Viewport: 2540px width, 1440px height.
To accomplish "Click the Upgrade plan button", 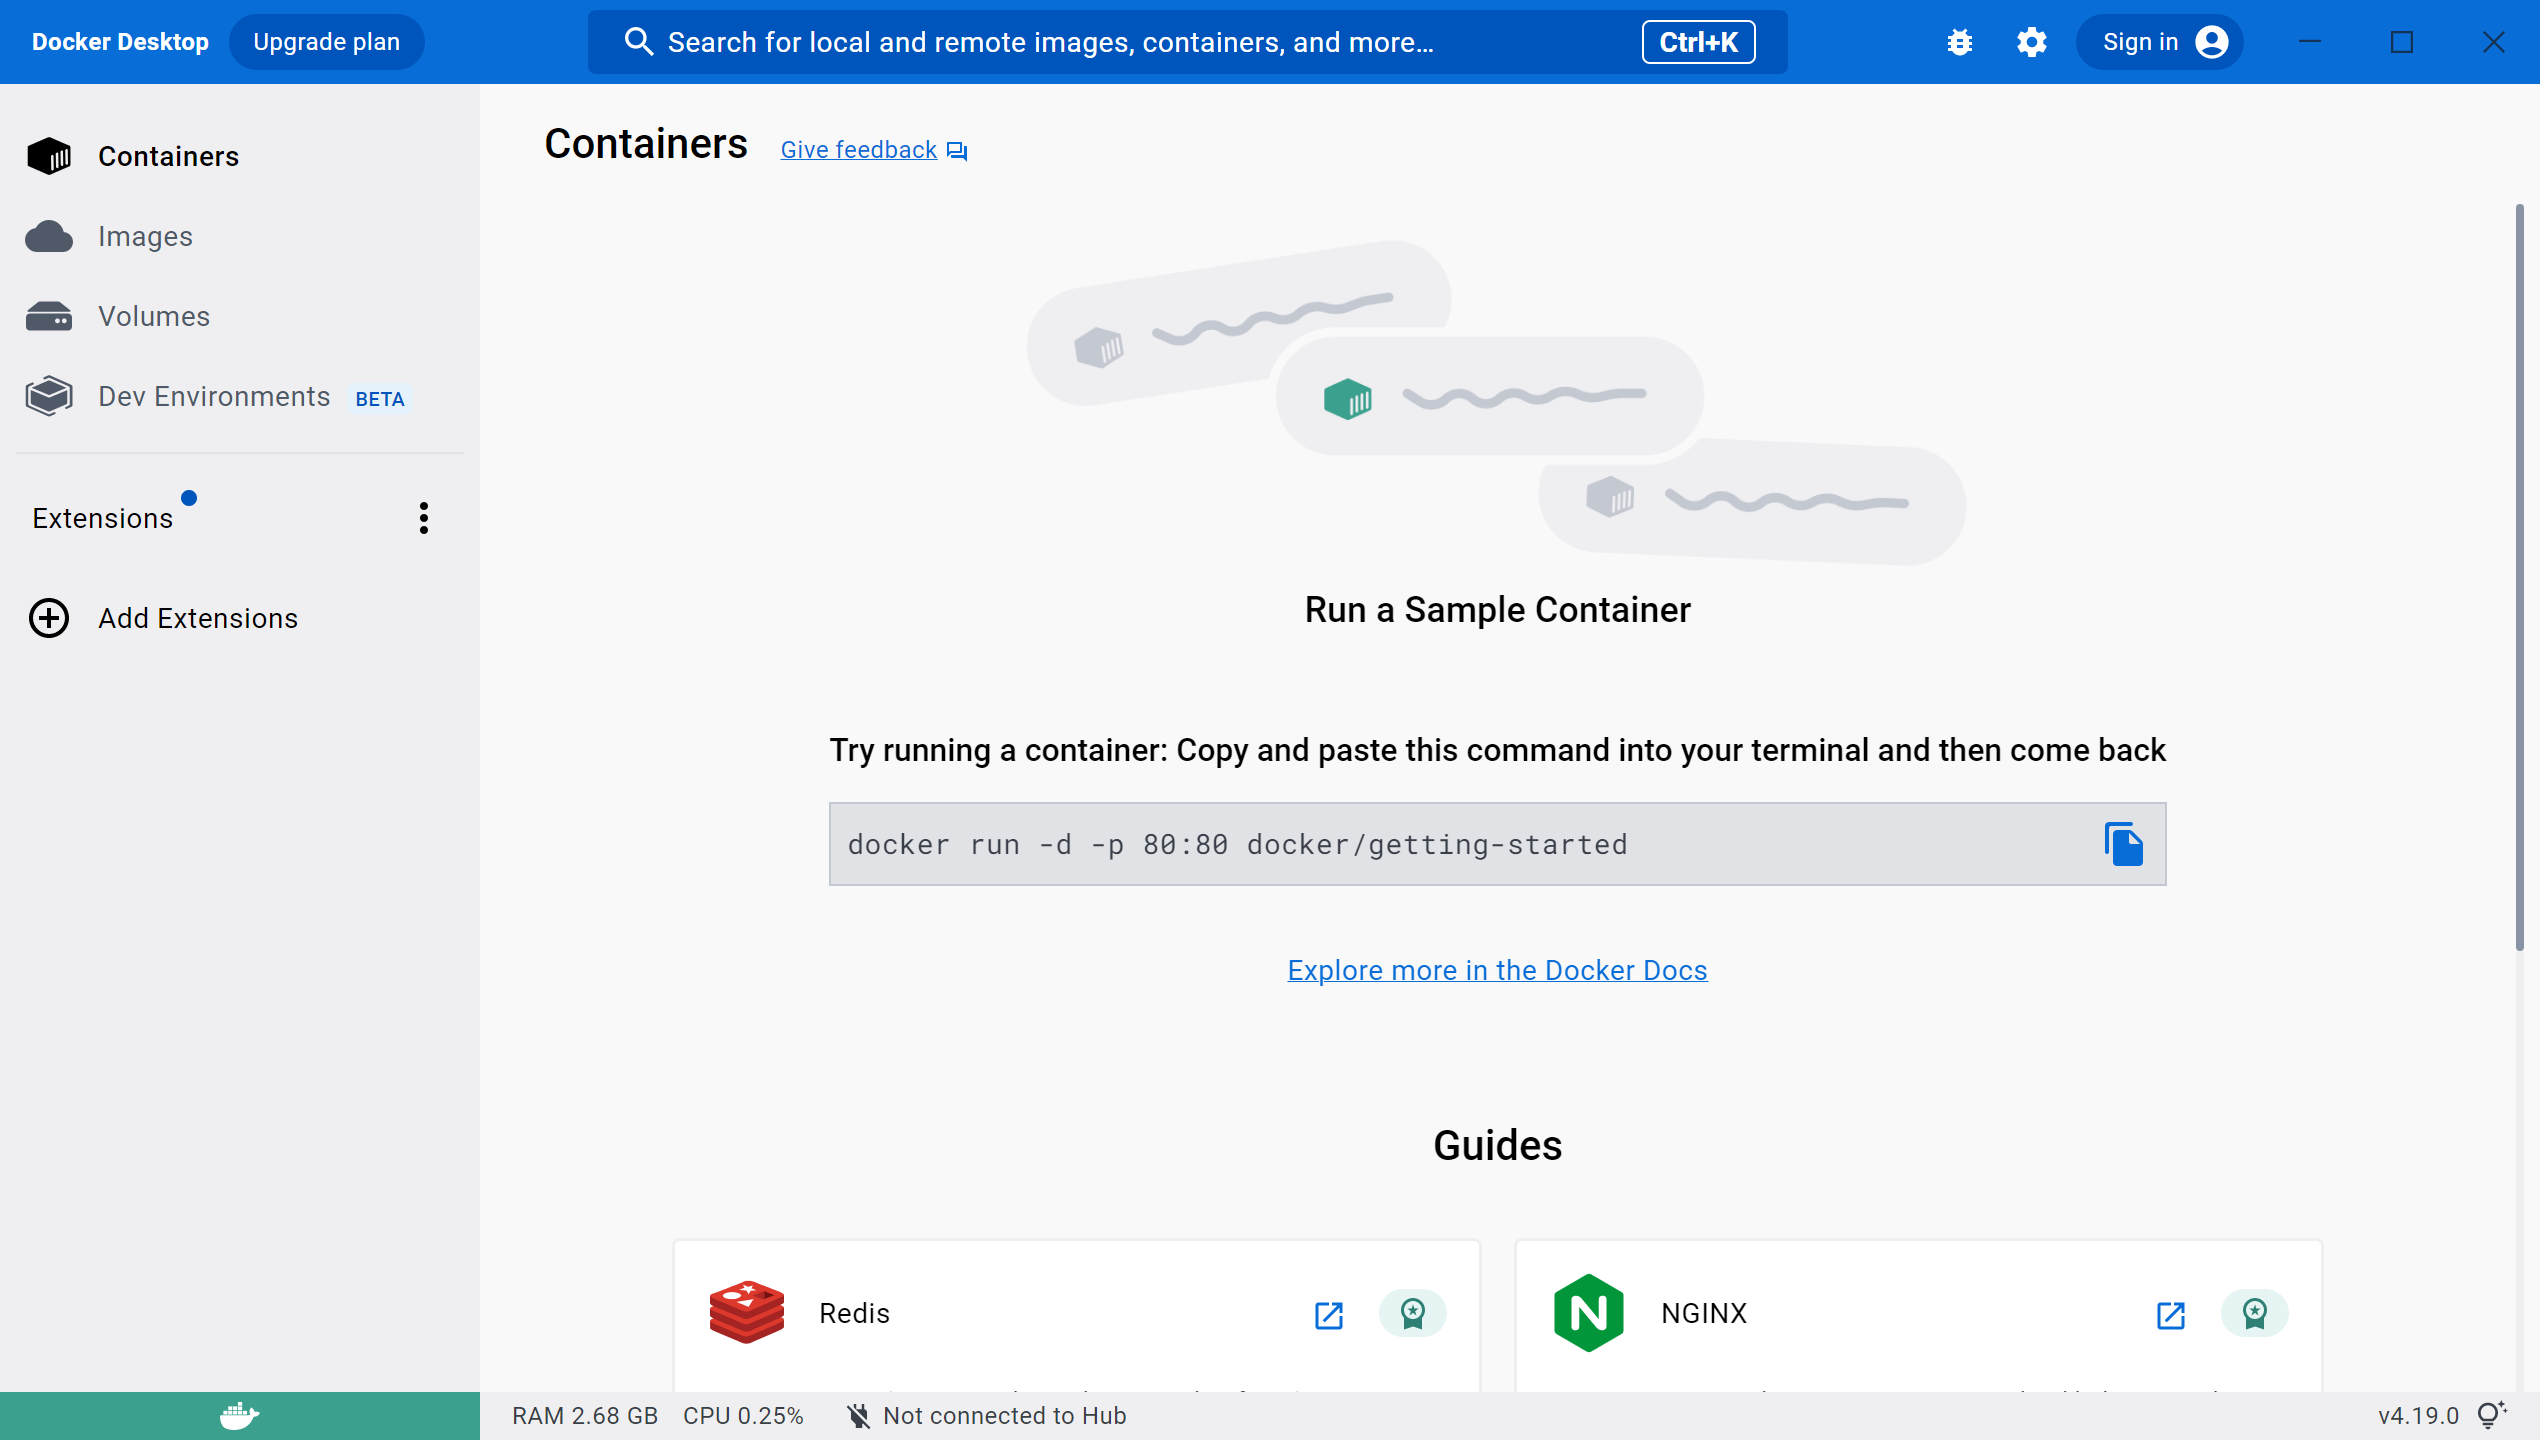I will [326, 42].
